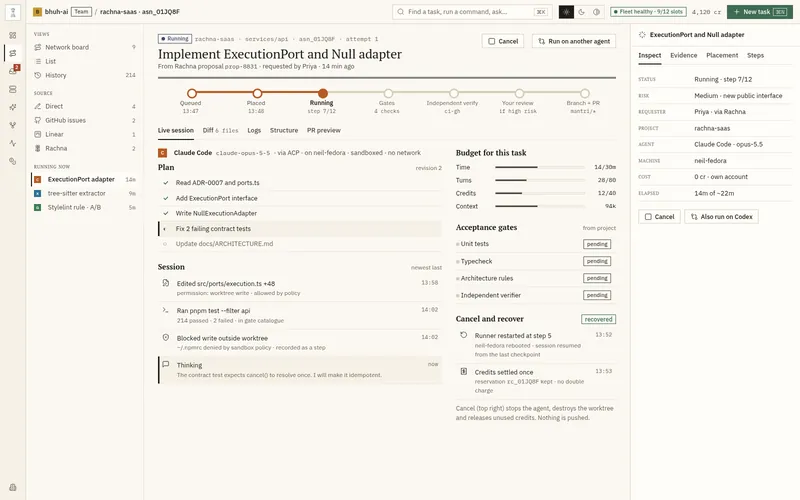Click the spinner icon in inspector header

coord(642,35)
